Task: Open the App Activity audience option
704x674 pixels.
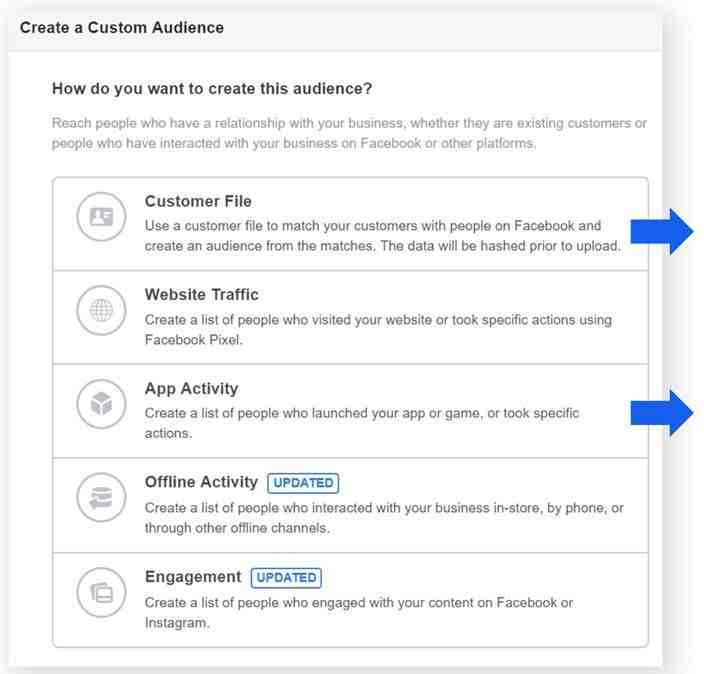Action: tap(191, 389)
